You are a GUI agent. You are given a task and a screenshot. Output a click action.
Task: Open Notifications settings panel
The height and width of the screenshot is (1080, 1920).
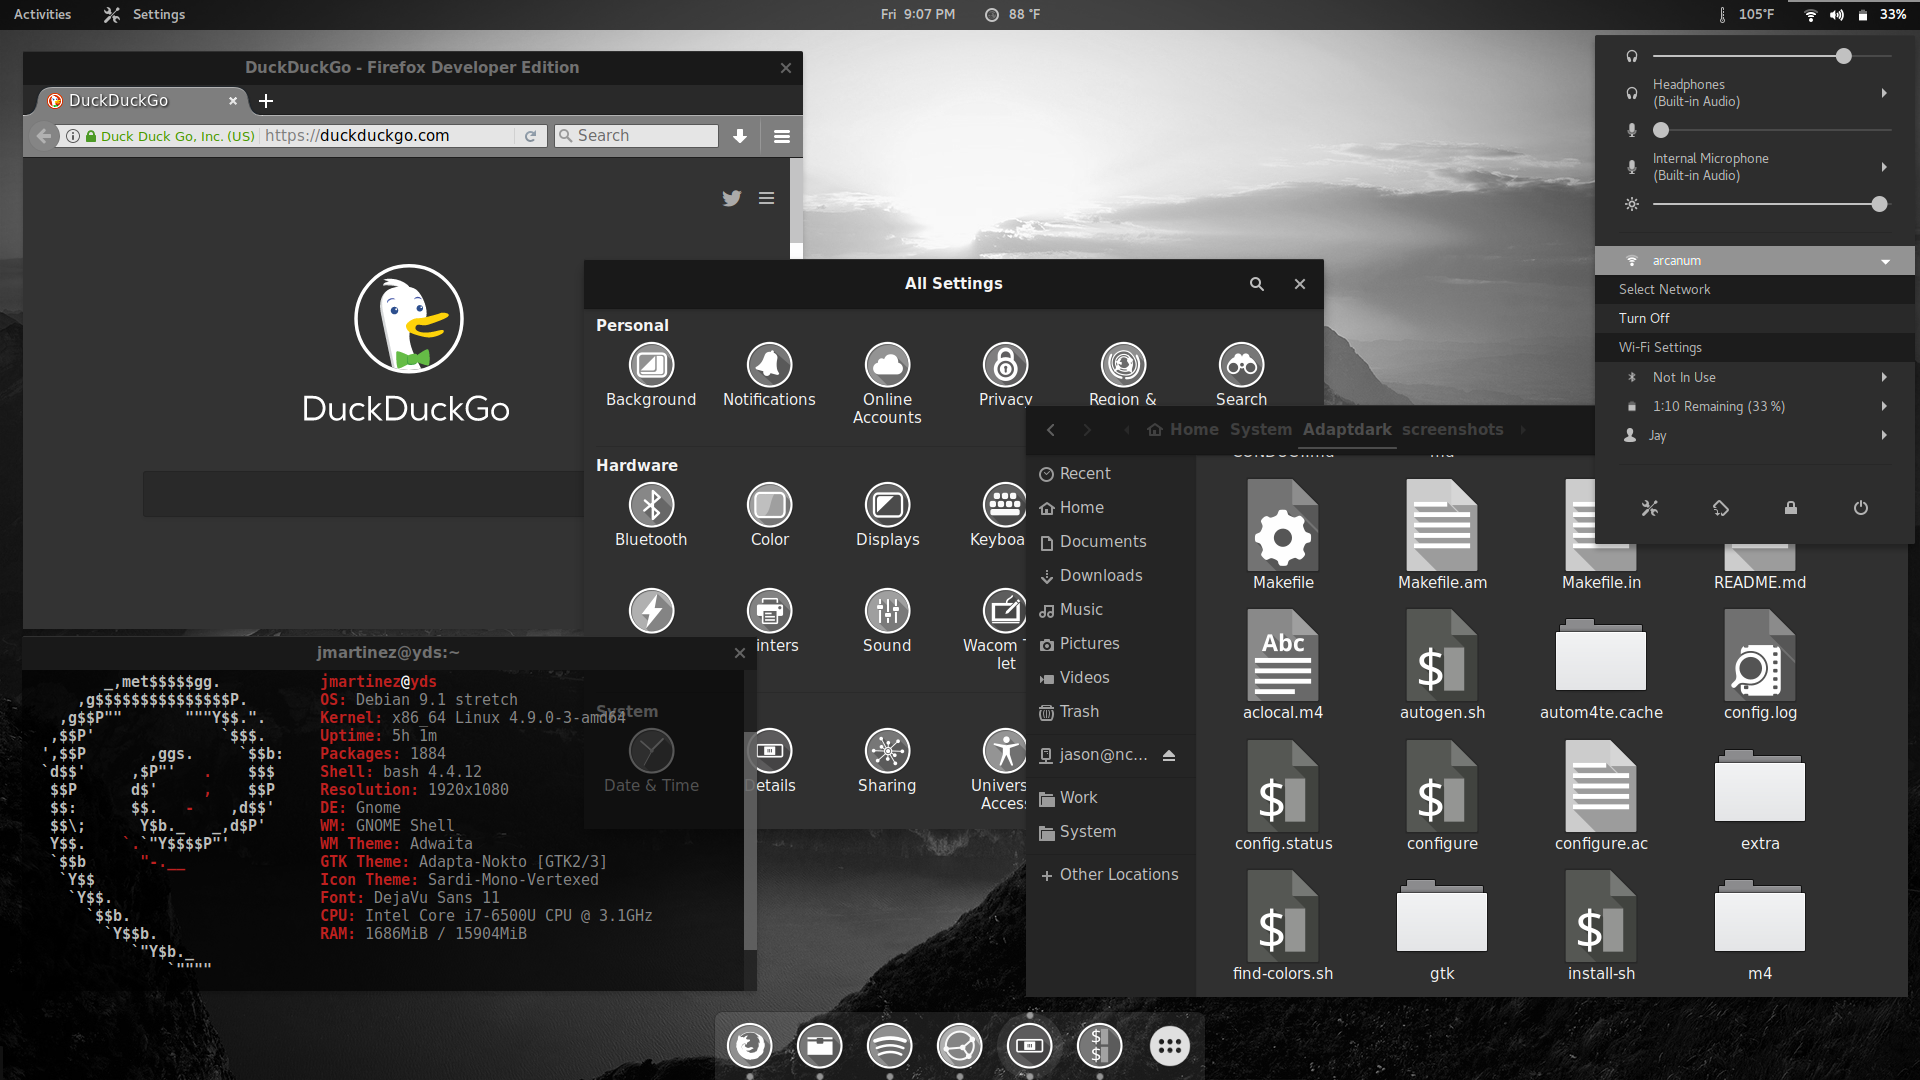[769, 376]
